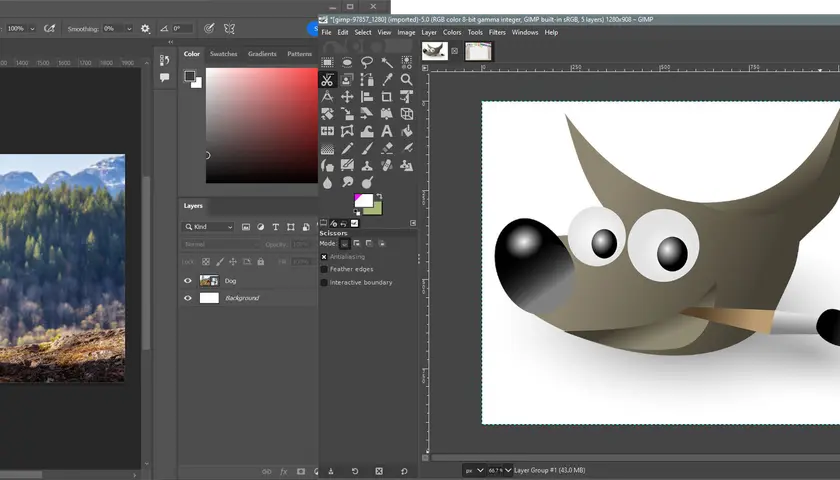Collapse Photoshop panels with double chevron

click(x=171, y=42)
